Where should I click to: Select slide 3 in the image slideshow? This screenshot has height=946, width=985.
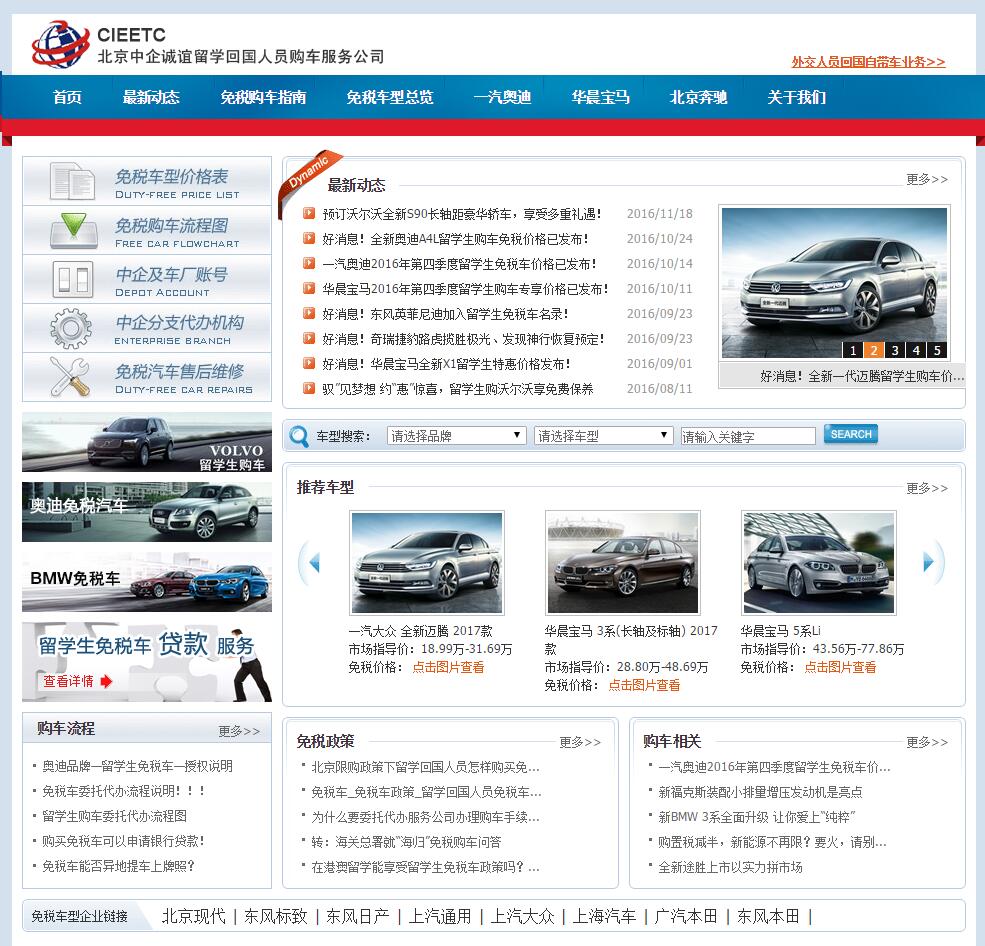point(895,350)
